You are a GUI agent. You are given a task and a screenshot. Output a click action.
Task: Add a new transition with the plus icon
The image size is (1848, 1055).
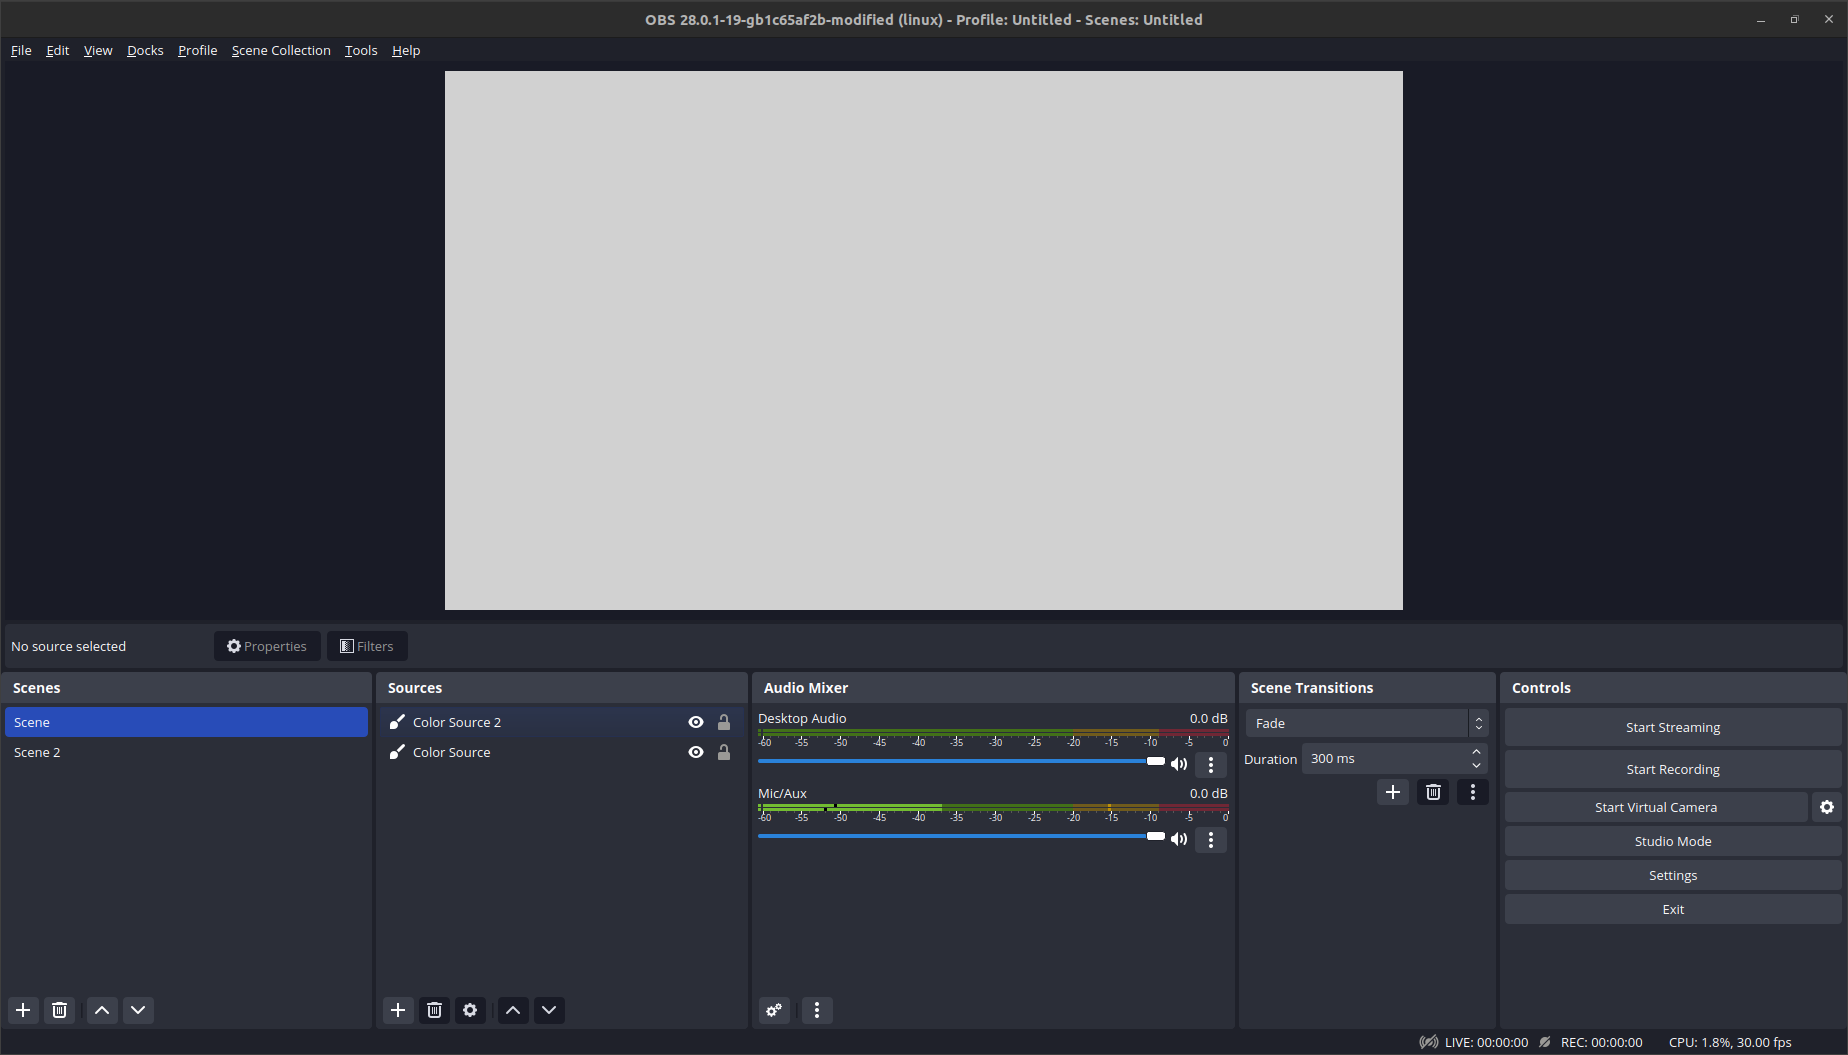pyautogui.click(x=1392, y=791)
